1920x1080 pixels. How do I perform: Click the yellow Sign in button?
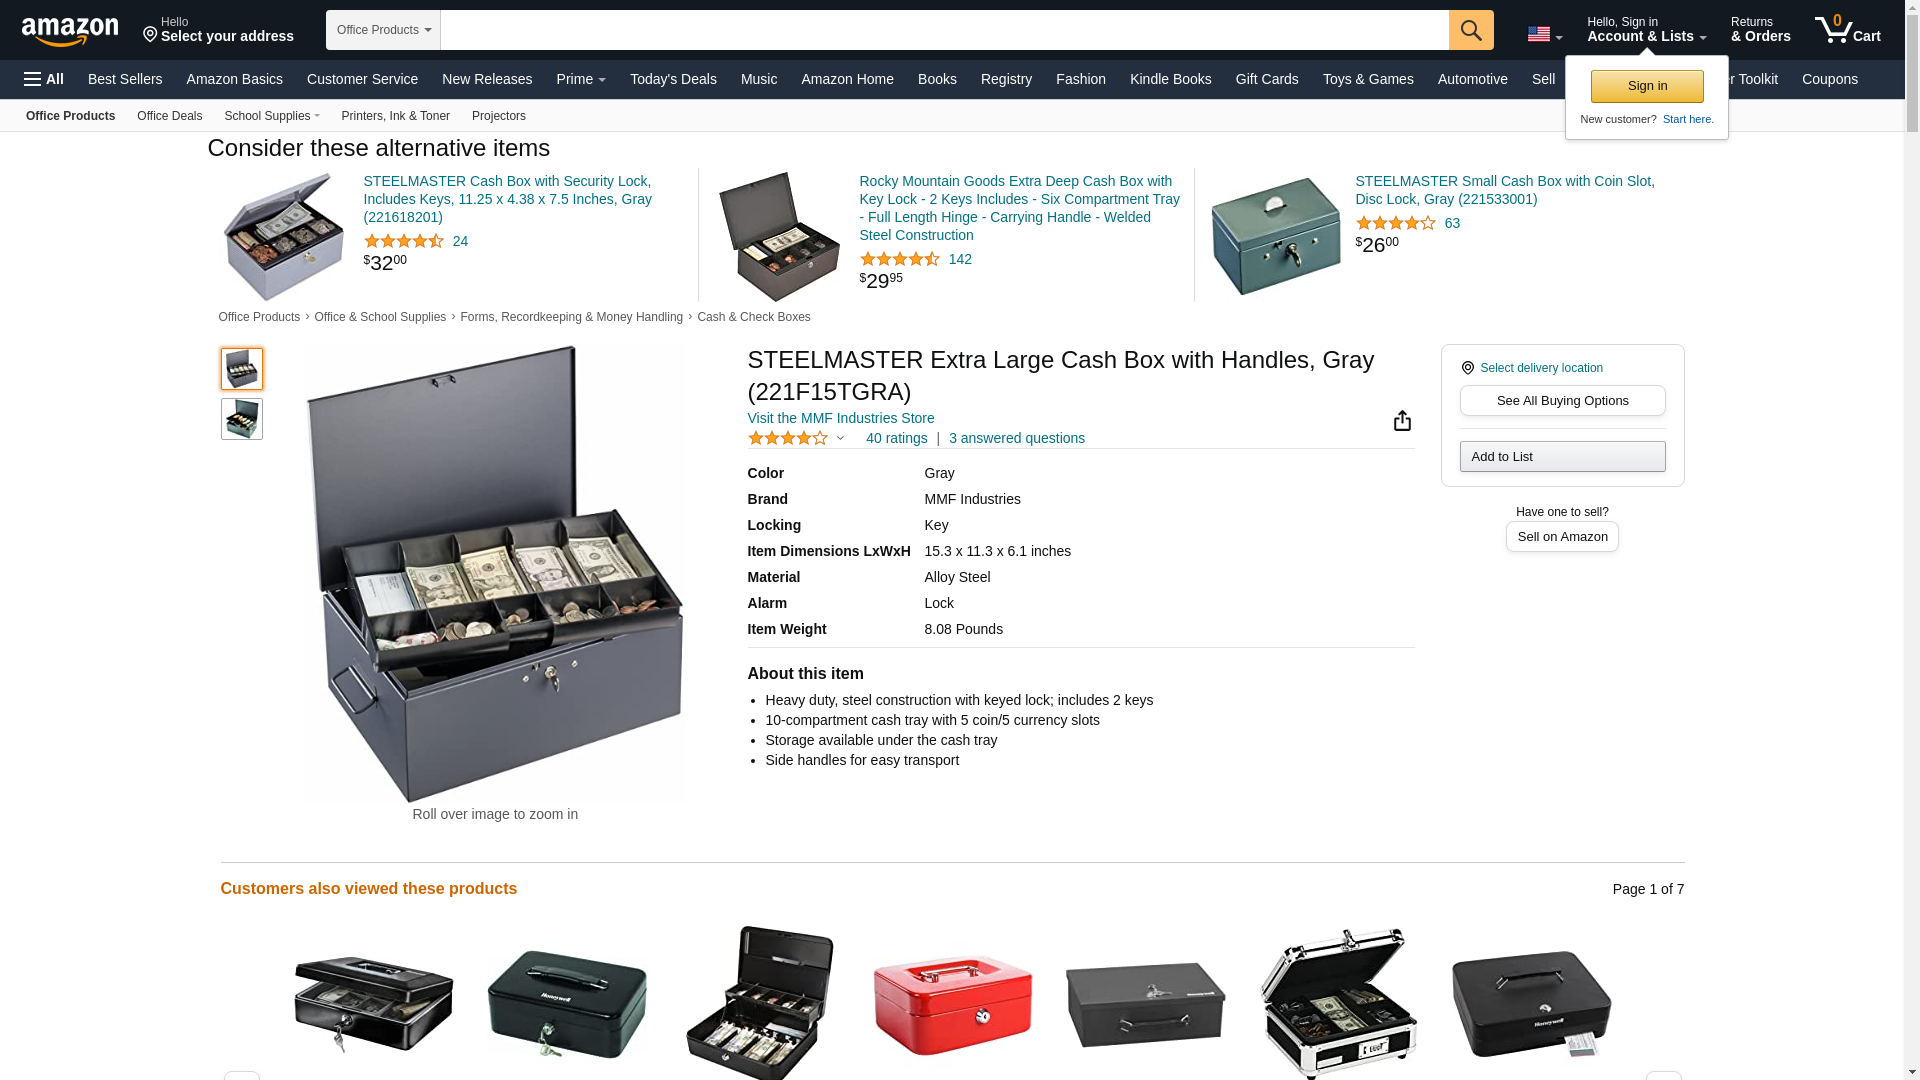pos(1647,86)
